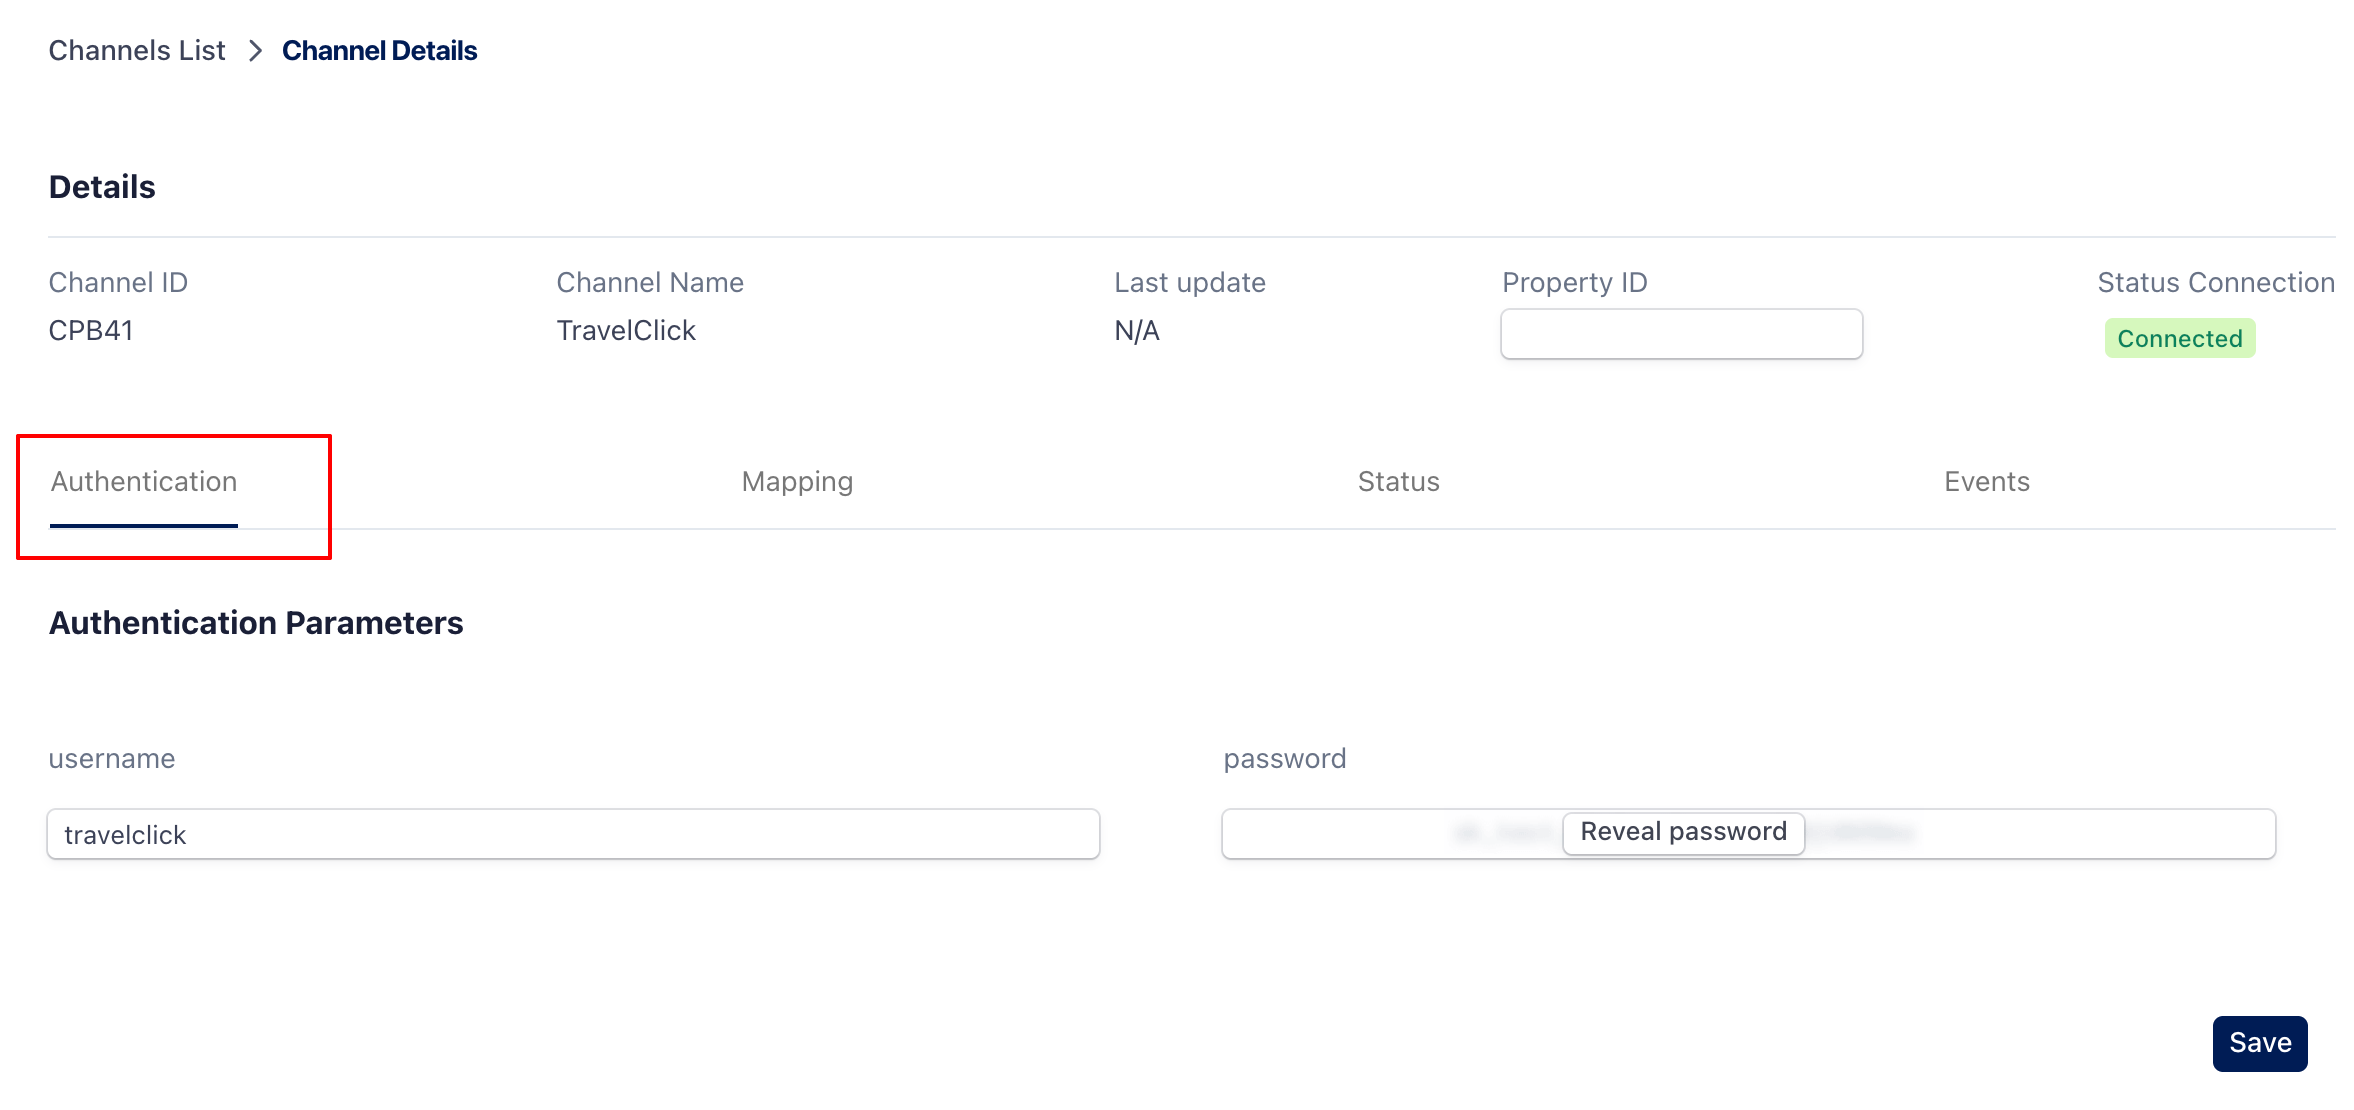2354x1110 pixels.
Task: Click the Status Connection label
Action: 2215,283
